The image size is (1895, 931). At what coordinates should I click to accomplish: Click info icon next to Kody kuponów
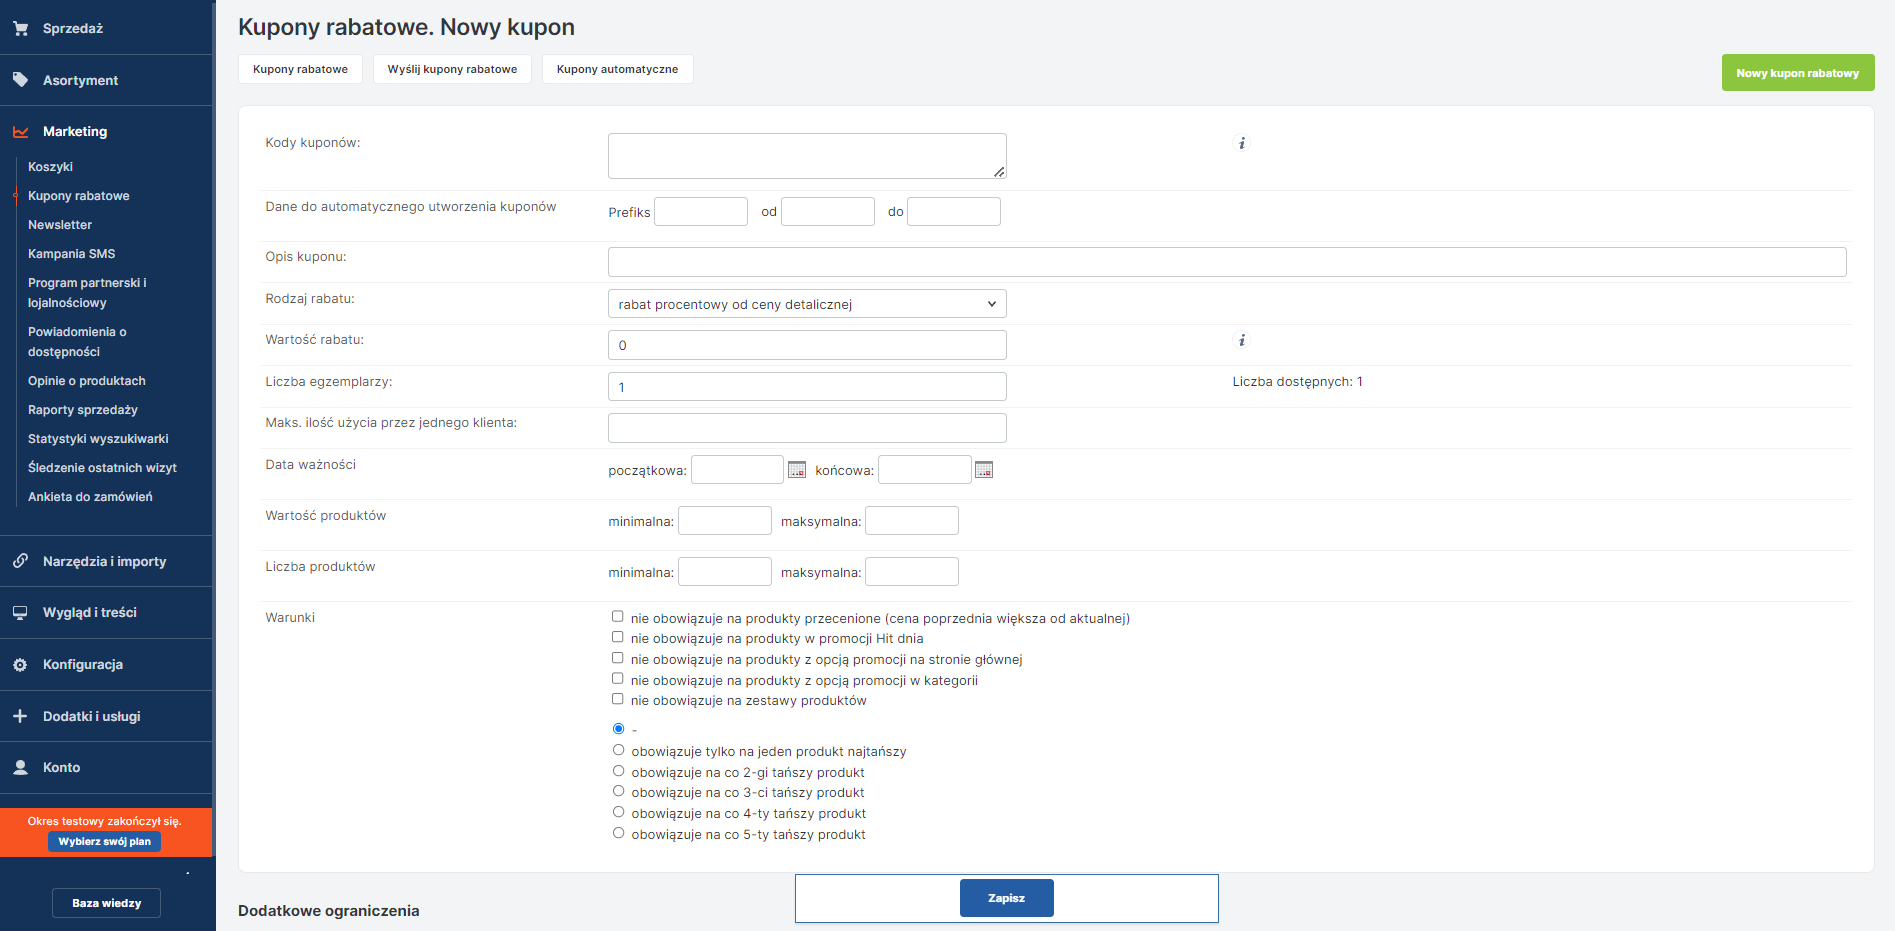[x=1242, y=143]
